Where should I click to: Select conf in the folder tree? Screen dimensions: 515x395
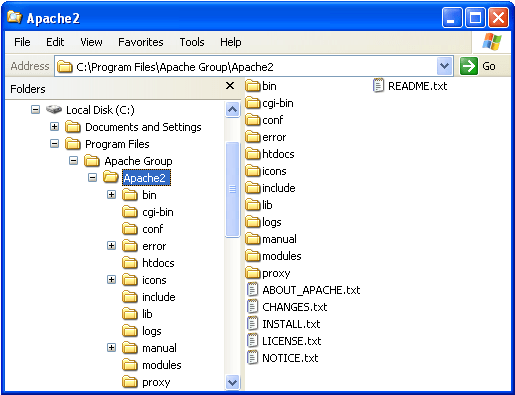153,229
